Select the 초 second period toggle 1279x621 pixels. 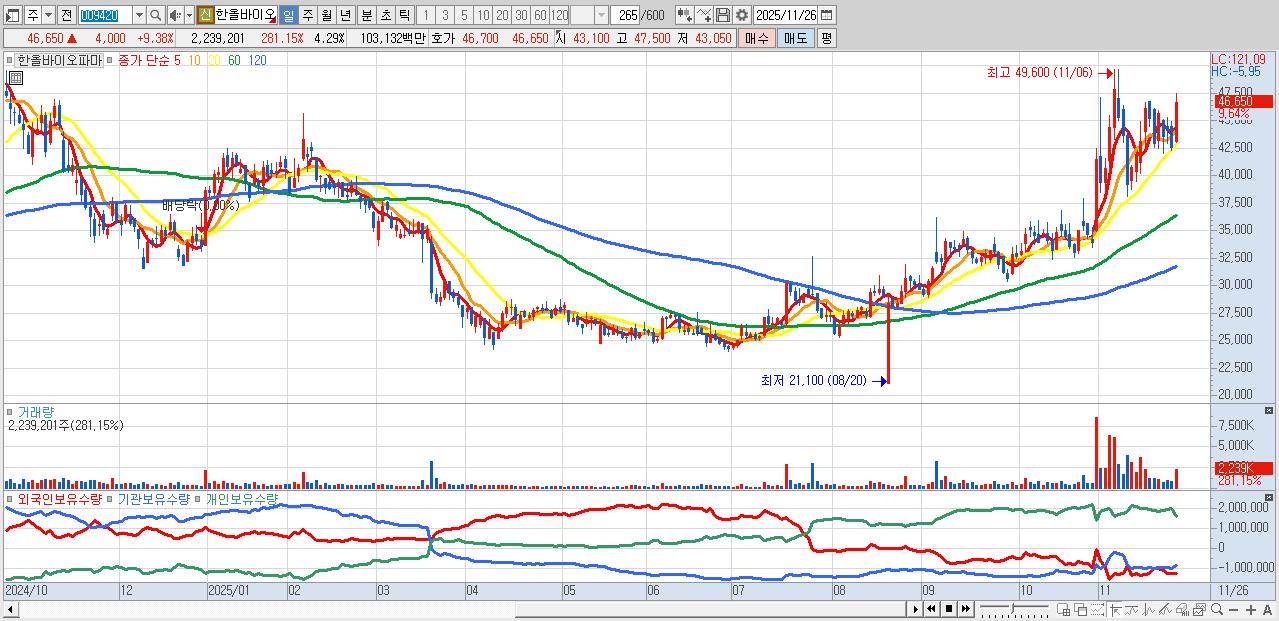pos(385,15)
